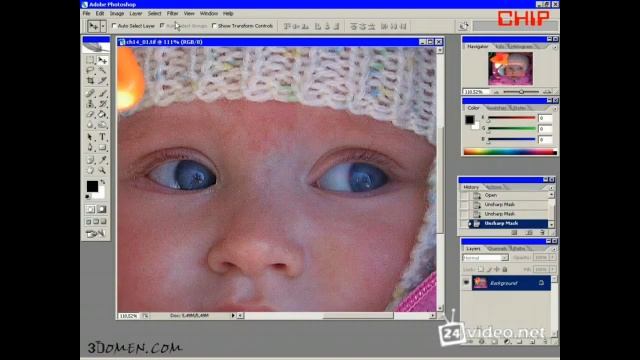Delete current state in History panel
Viewport: 640px width, 360px height.
[x=542, y=232]
